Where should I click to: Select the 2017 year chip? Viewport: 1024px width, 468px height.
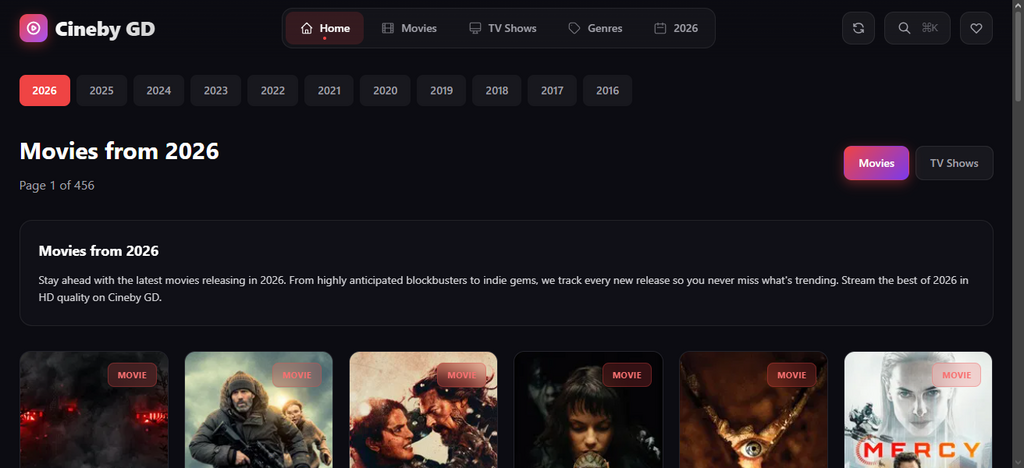click(x=552, y=91)
